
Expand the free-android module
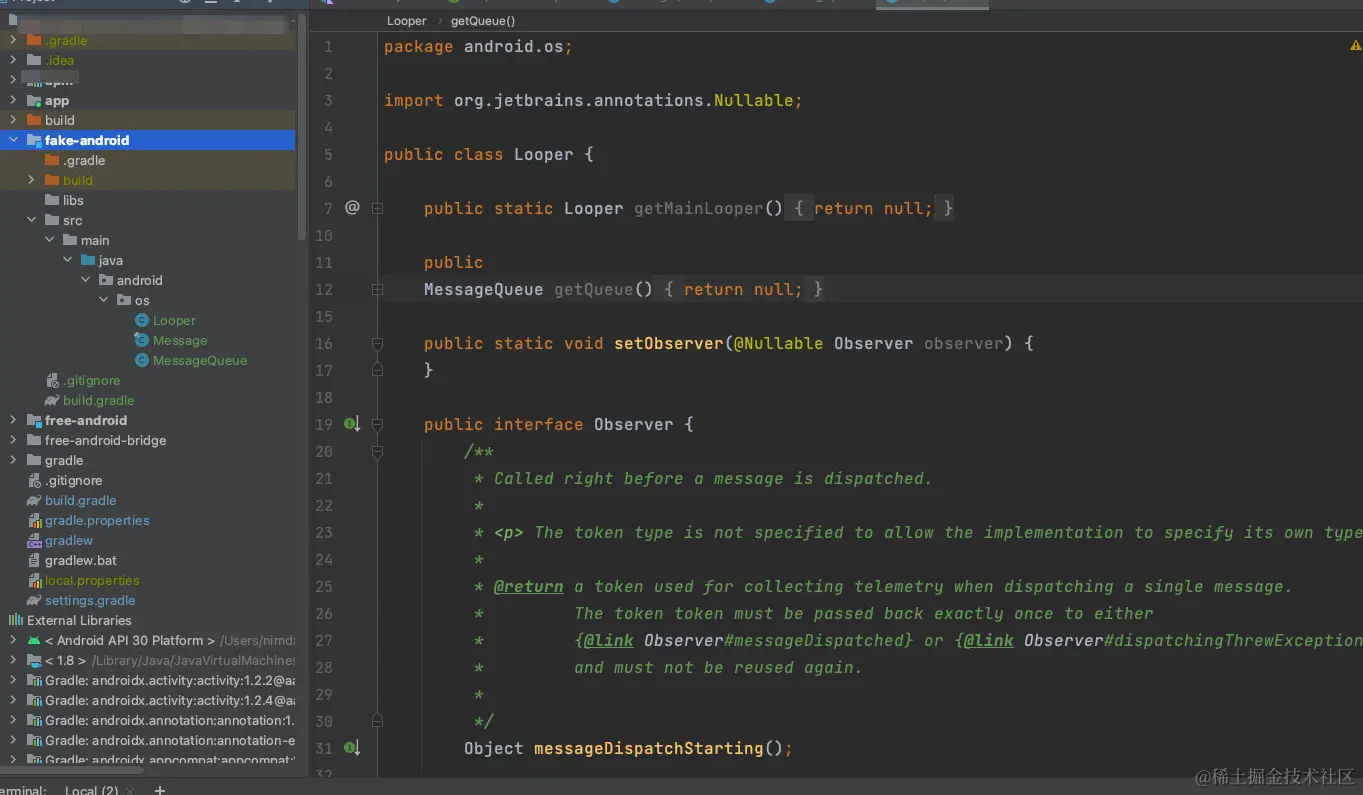13,420
